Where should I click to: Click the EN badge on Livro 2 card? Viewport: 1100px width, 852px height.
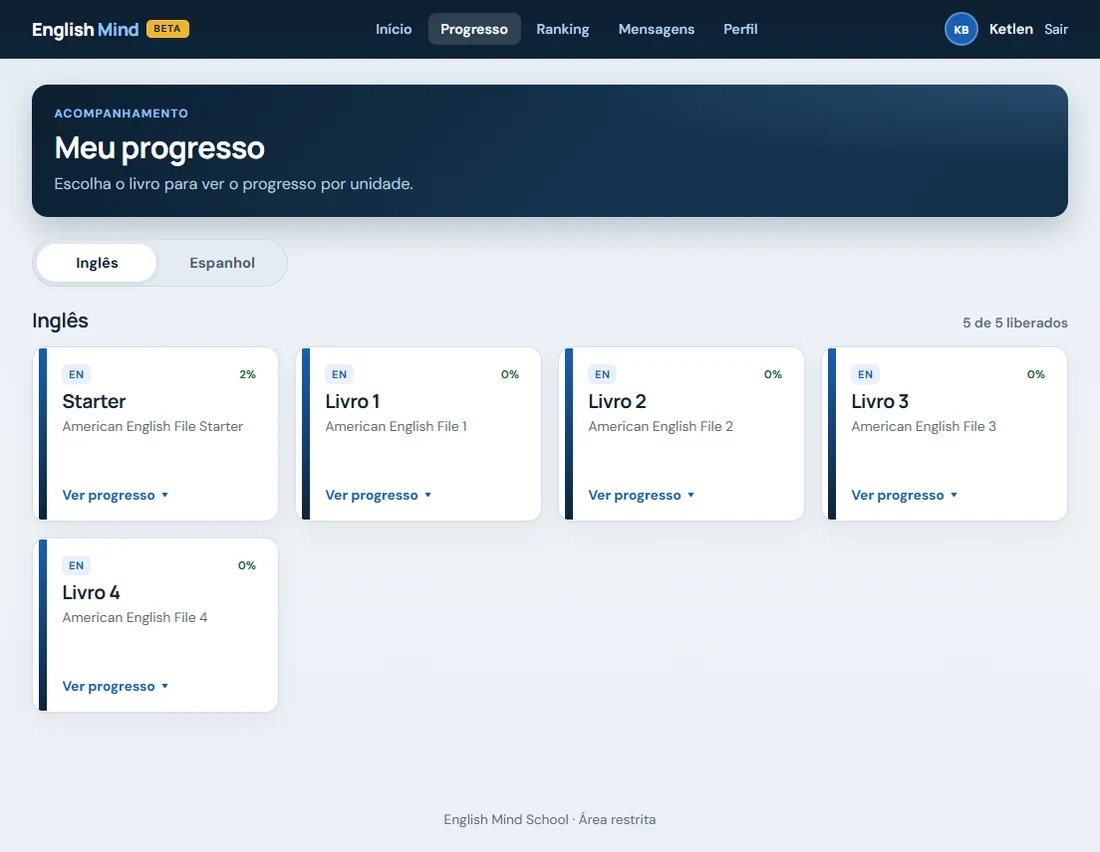603,375
